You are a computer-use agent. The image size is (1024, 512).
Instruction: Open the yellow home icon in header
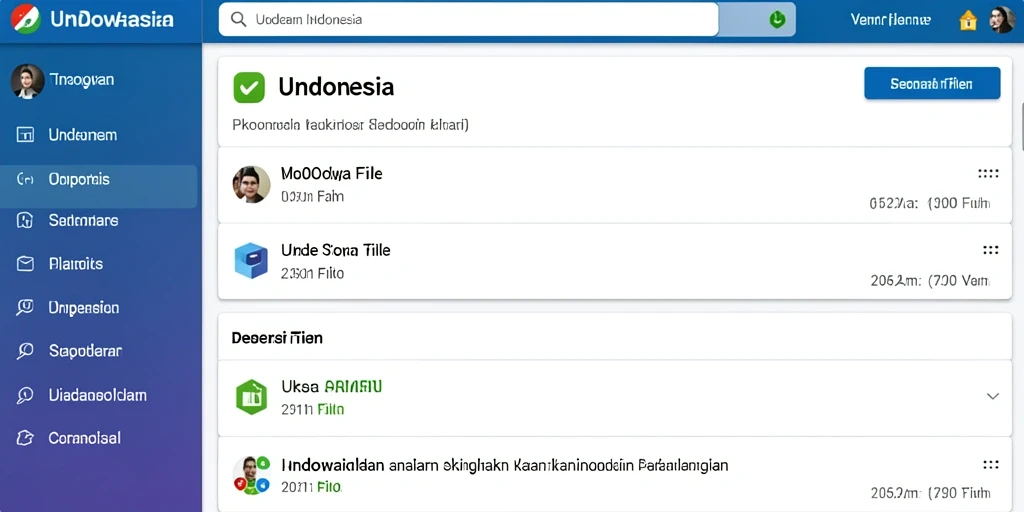click(968, 20)
